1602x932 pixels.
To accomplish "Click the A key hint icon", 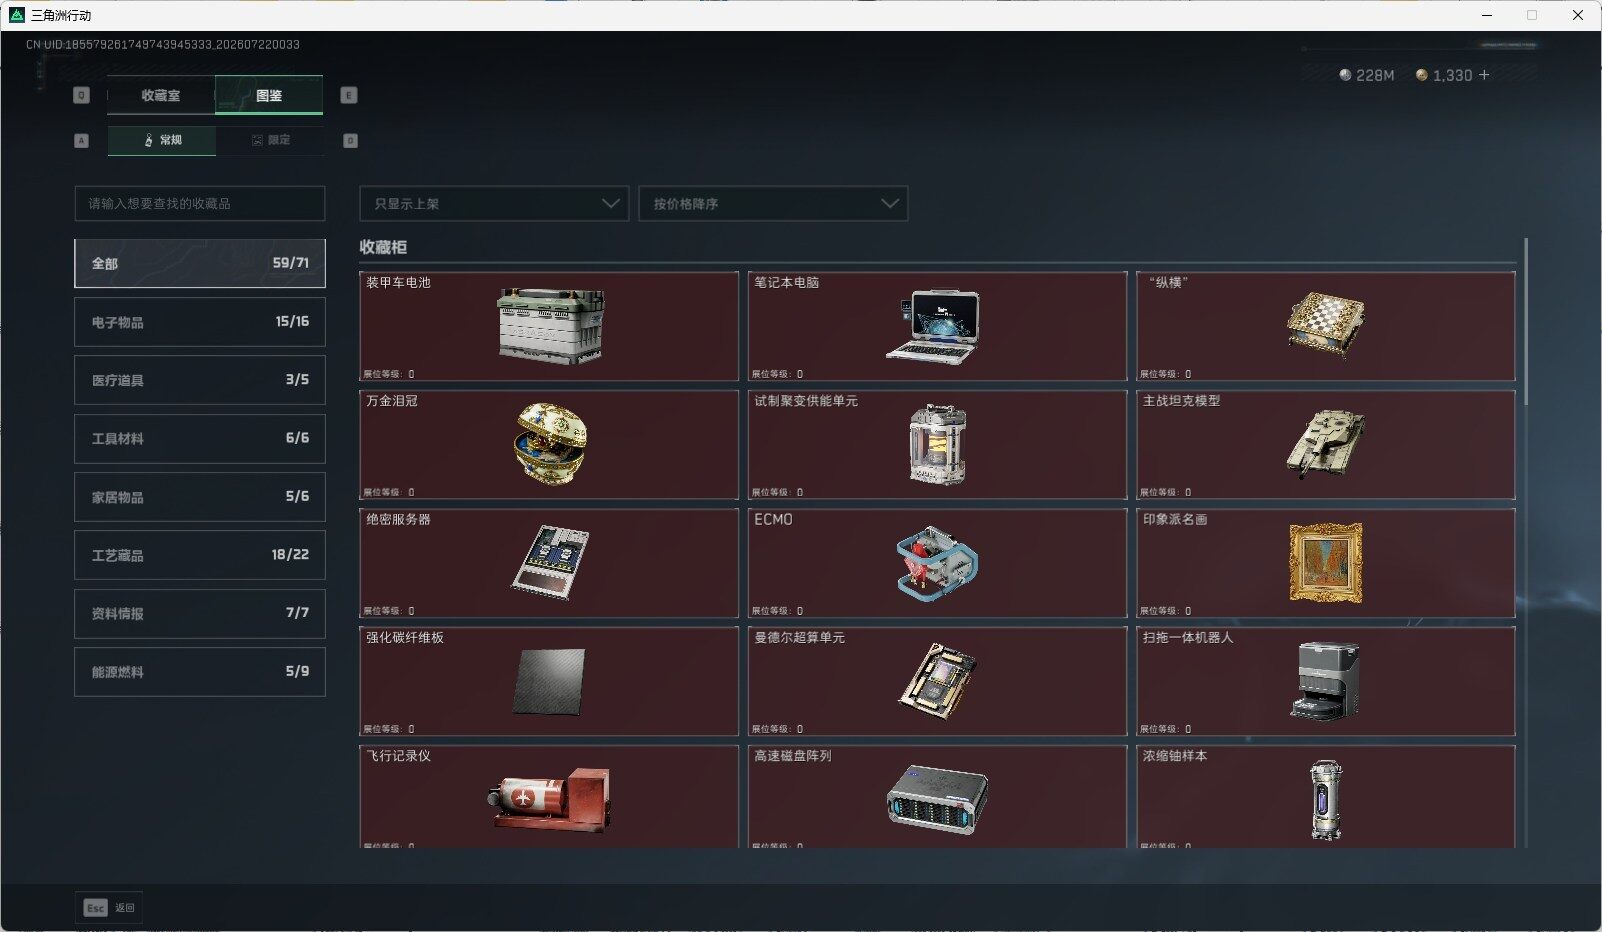I will (82, 141).
